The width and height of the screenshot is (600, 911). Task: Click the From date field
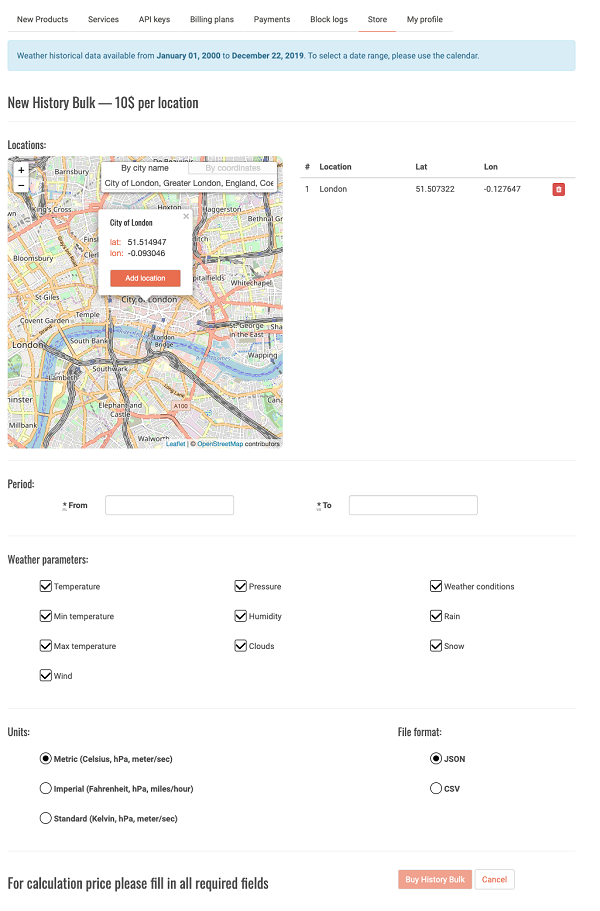[170, 505]
